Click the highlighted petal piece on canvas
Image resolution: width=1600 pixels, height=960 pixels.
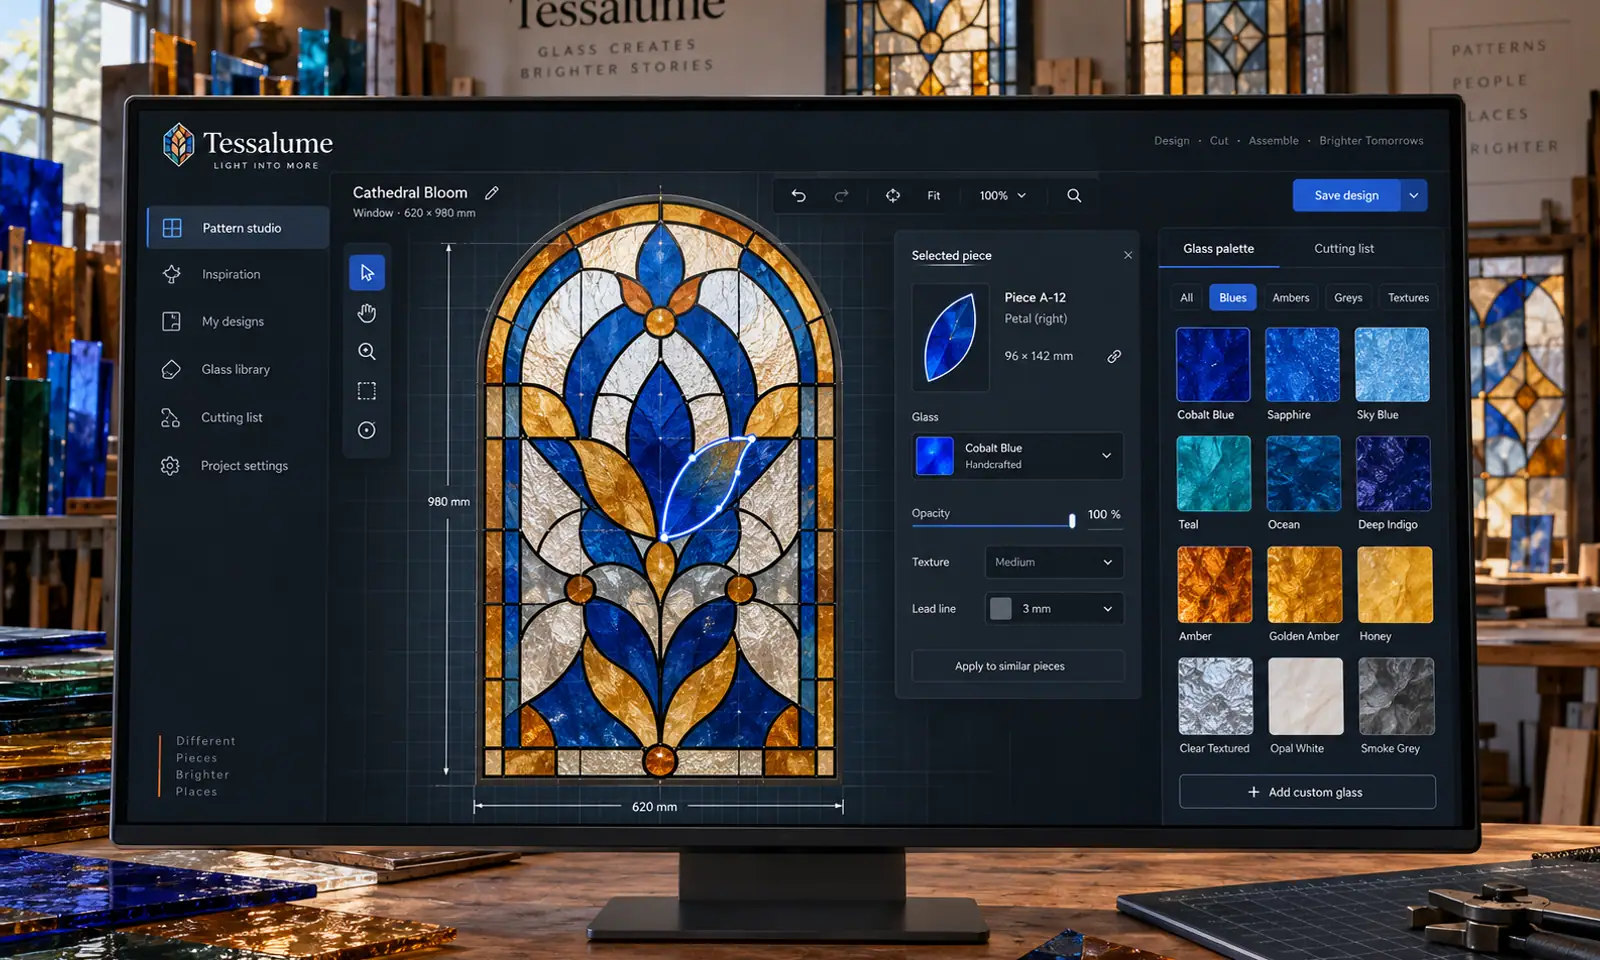(706, 489)
